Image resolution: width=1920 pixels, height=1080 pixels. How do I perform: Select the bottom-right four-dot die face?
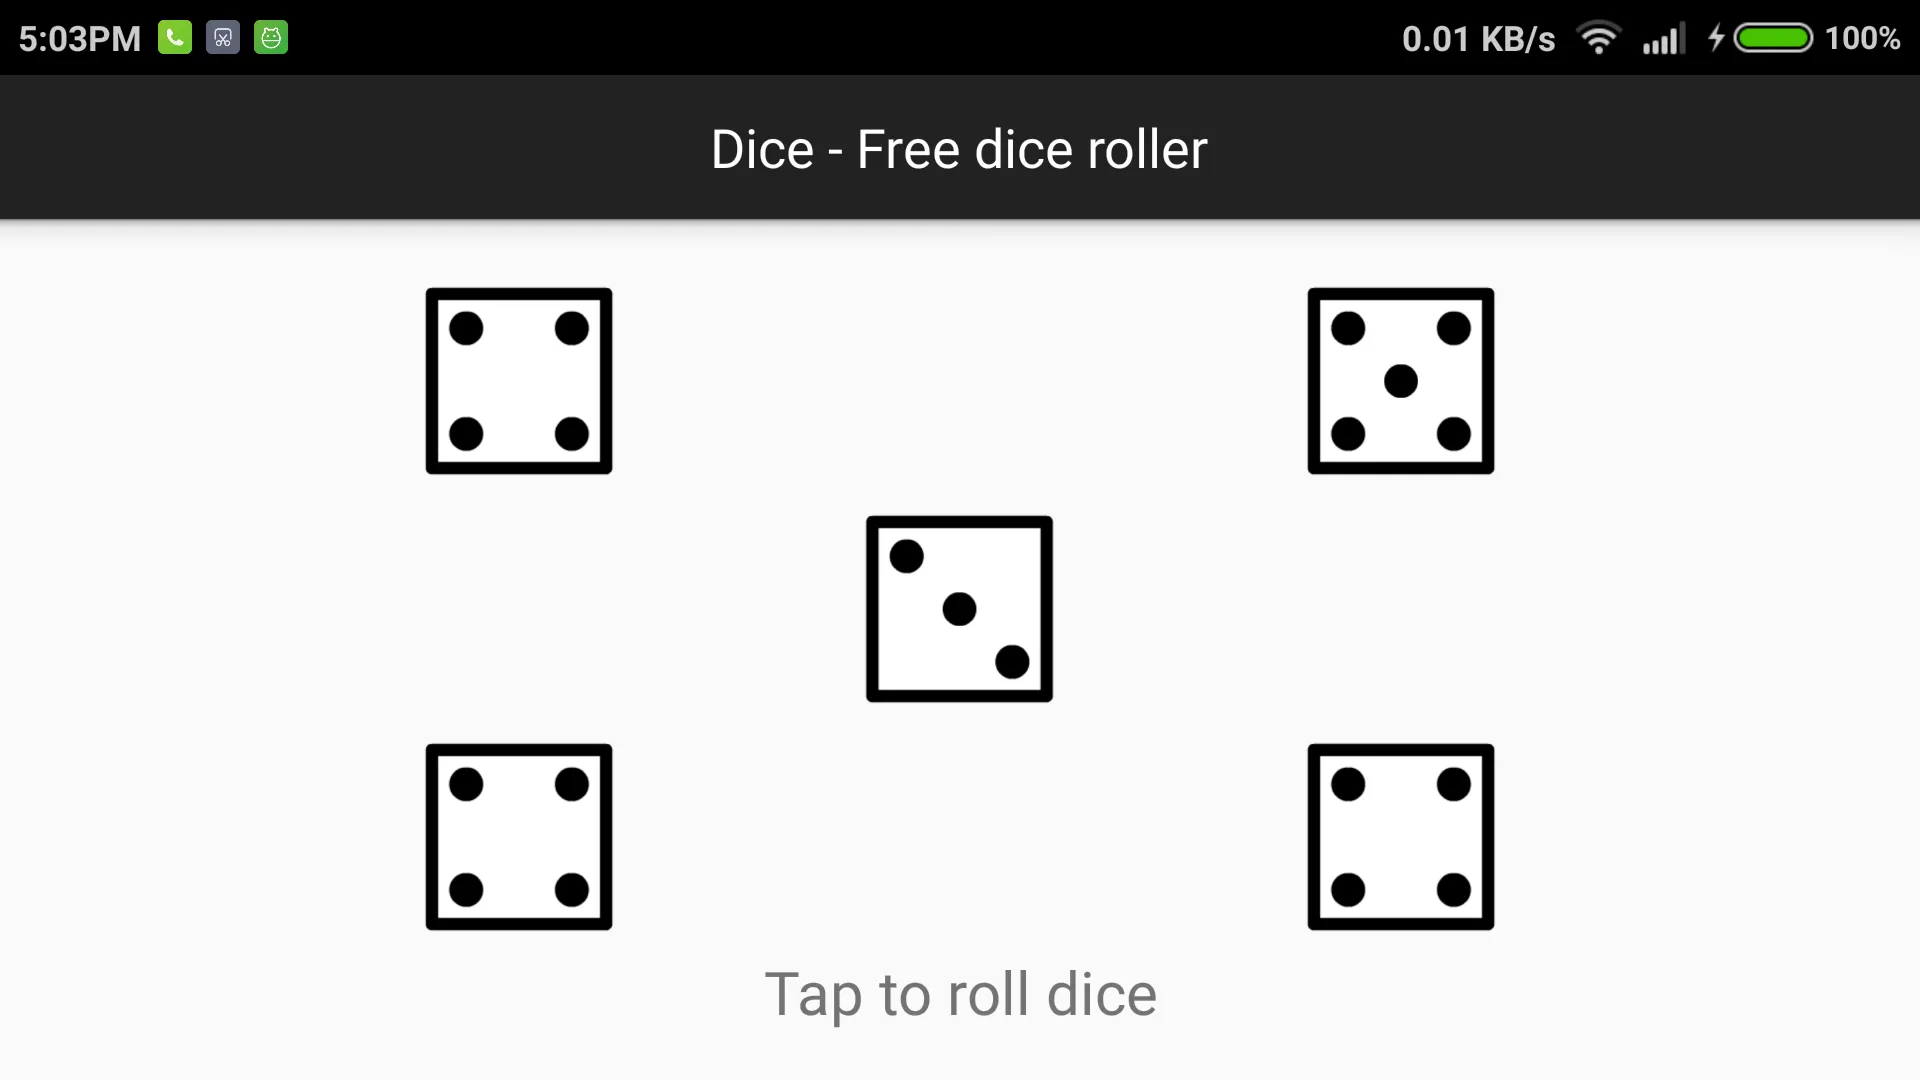tap(1400, 837)
